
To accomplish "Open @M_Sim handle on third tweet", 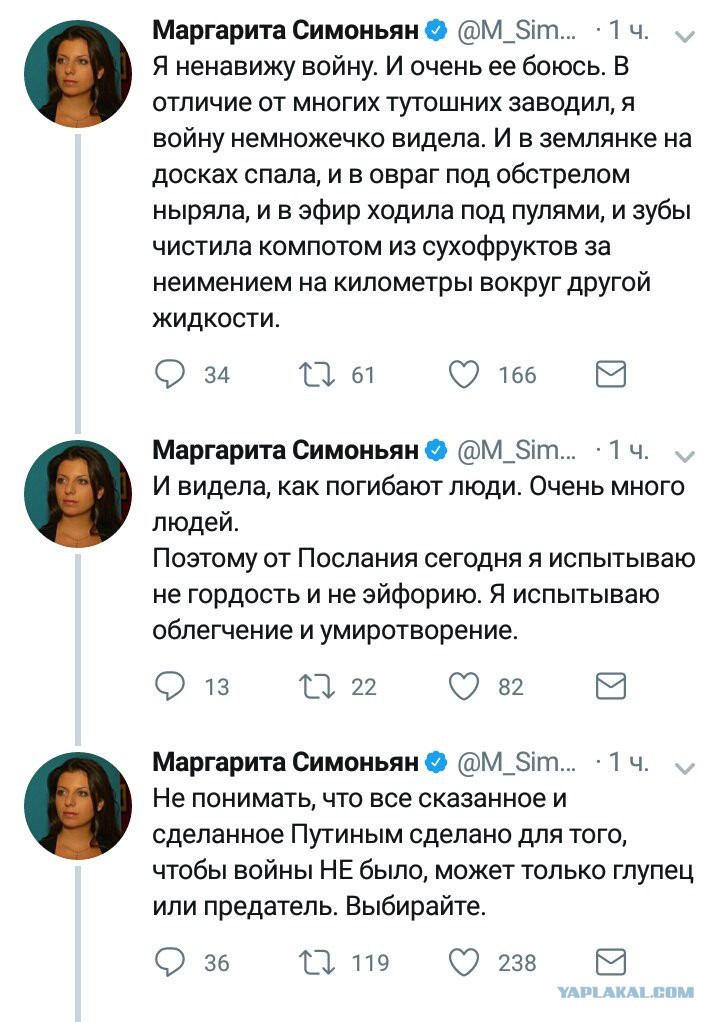I will tap(517, 762).
